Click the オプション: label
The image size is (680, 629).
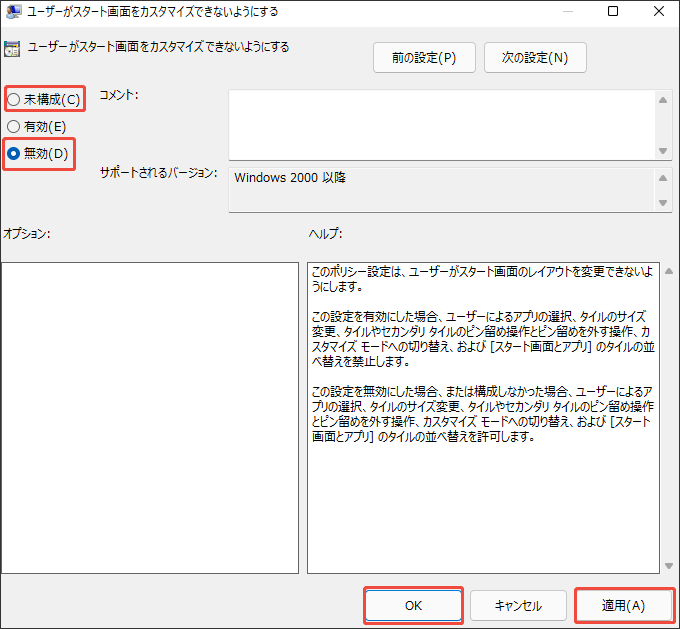[27, 234]
